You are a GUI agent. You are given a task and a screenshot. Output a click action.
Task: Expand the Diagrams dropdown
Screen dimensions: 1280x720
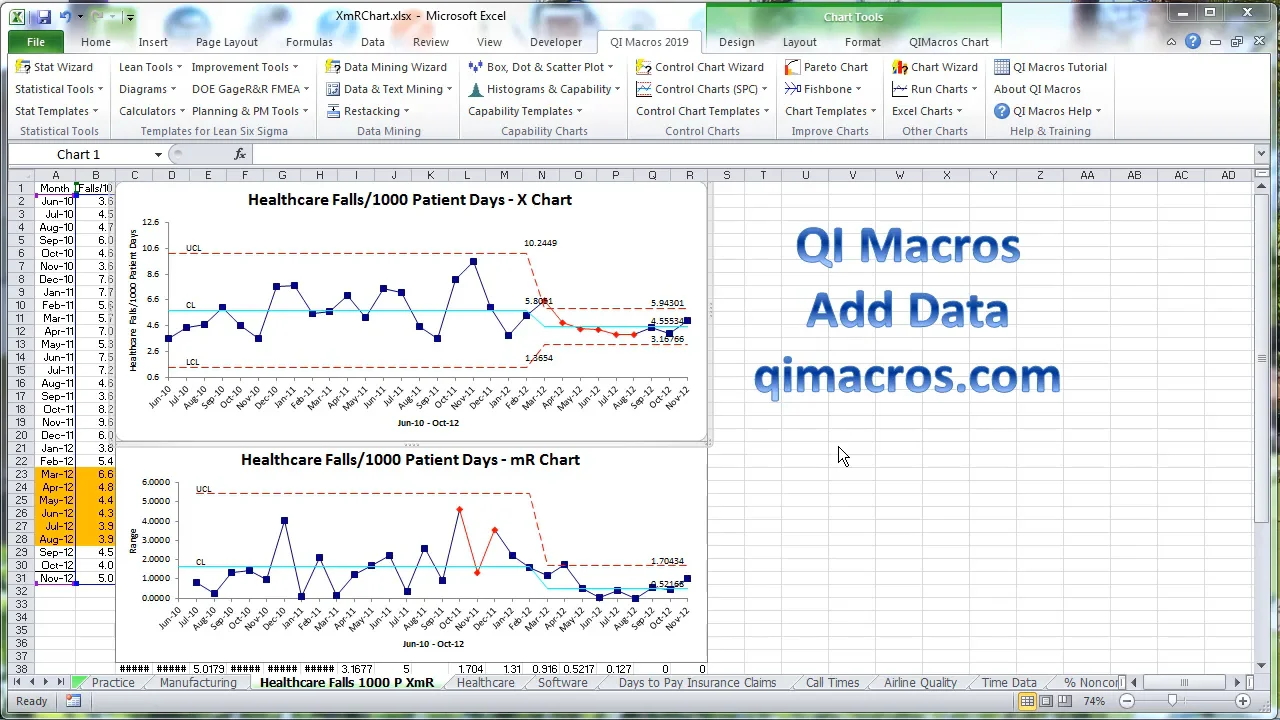(147, 89)
